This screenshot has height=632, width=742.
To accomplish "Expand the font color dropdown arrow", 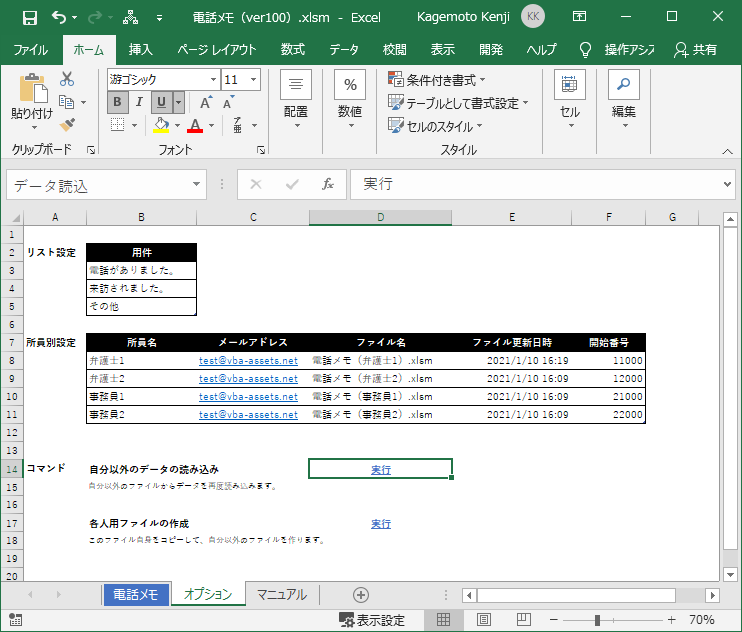I will point(212,125).
